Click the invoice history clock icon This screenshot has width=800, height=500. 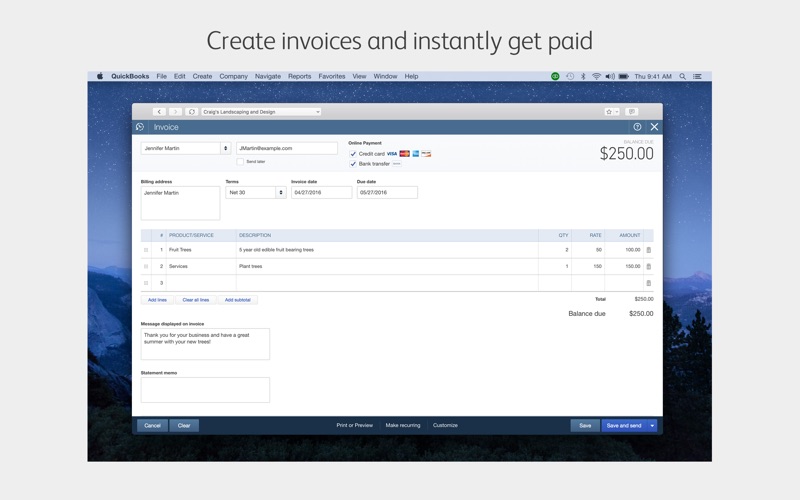pyautogui.click(x=140, y=127)
